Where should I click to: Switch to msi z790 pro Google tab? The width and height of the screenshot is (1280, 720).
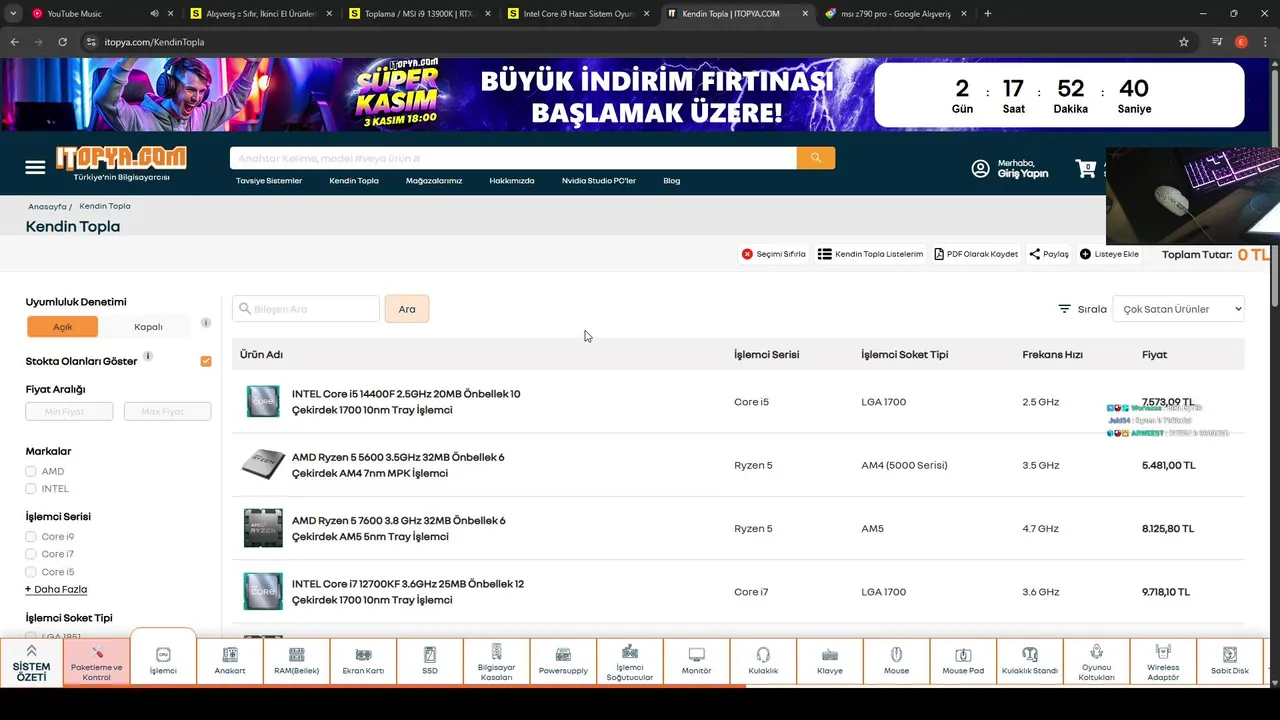(895, 14)
